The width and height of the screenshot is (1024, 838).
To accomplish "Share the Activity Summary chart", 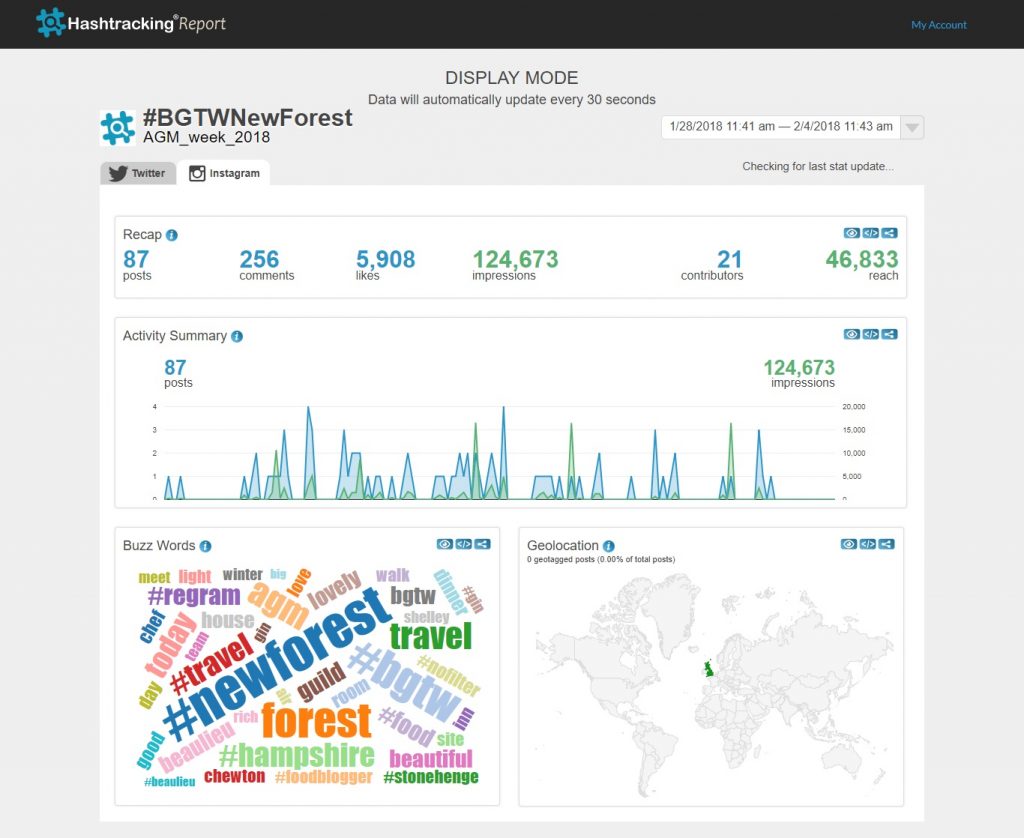I will [x=889, y=334].
